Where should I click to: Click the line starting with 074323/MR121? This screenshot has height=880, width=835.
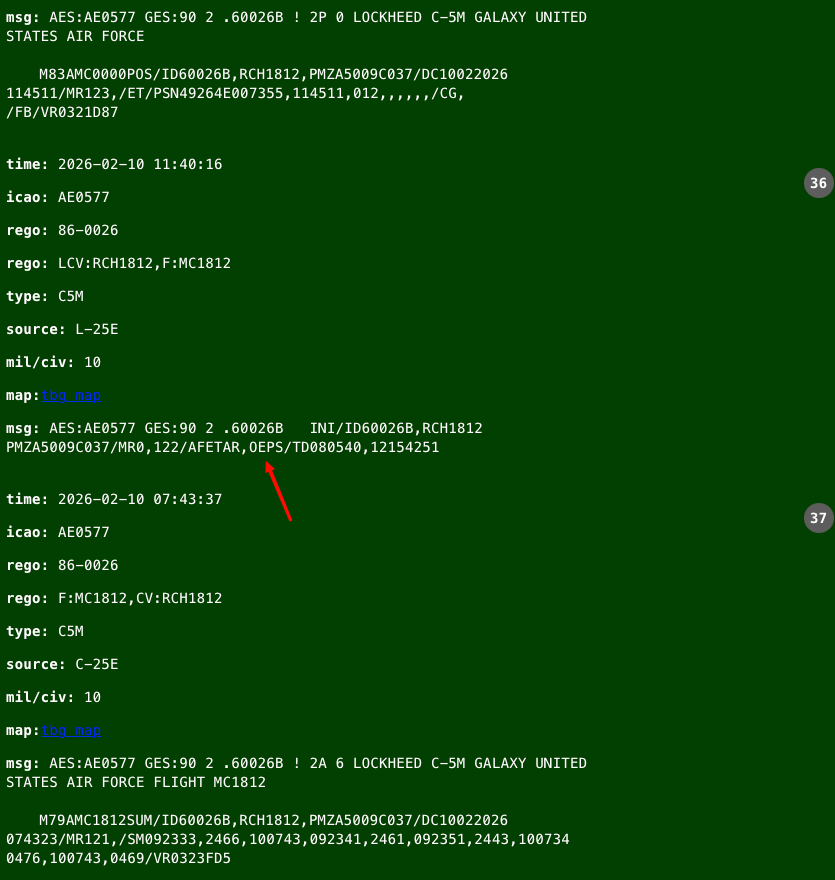[287, 840]
